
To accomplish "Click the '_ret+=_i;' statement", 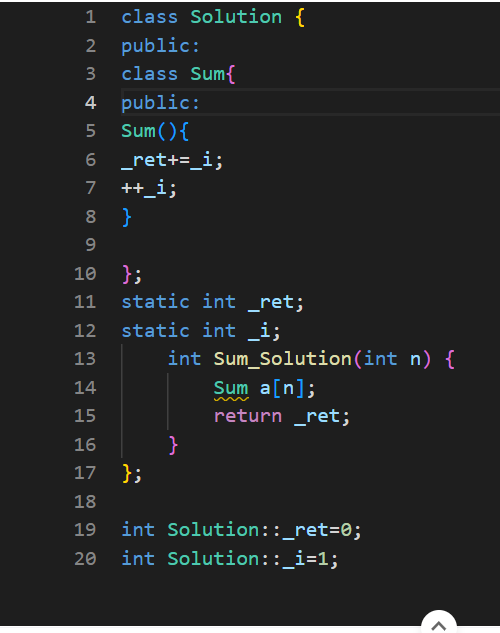I will pos(172,160).
